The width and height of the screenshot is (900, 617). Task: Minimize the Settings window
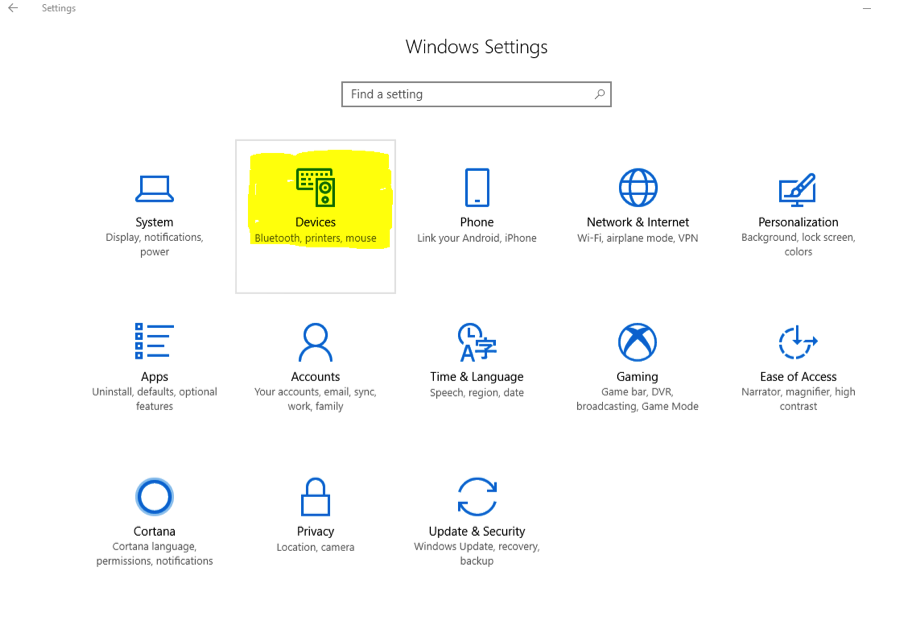866,8
